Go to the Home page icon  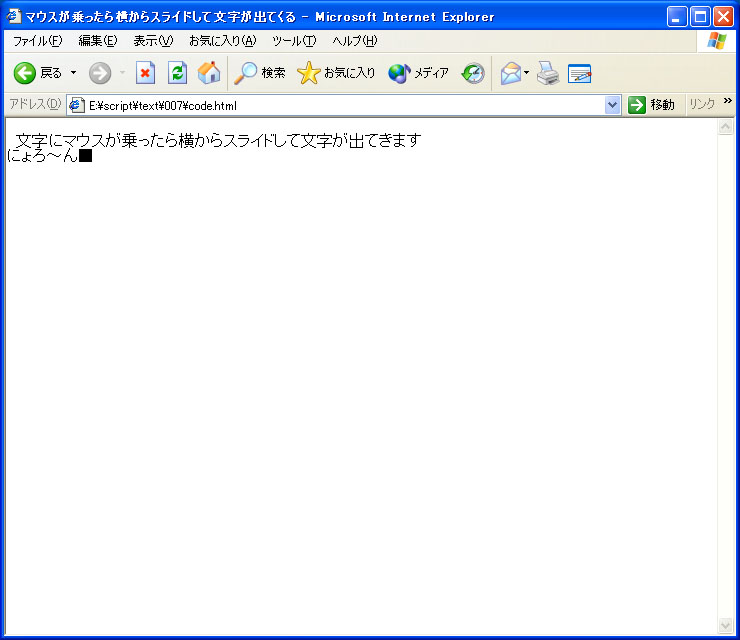click(x=209, y=73)
